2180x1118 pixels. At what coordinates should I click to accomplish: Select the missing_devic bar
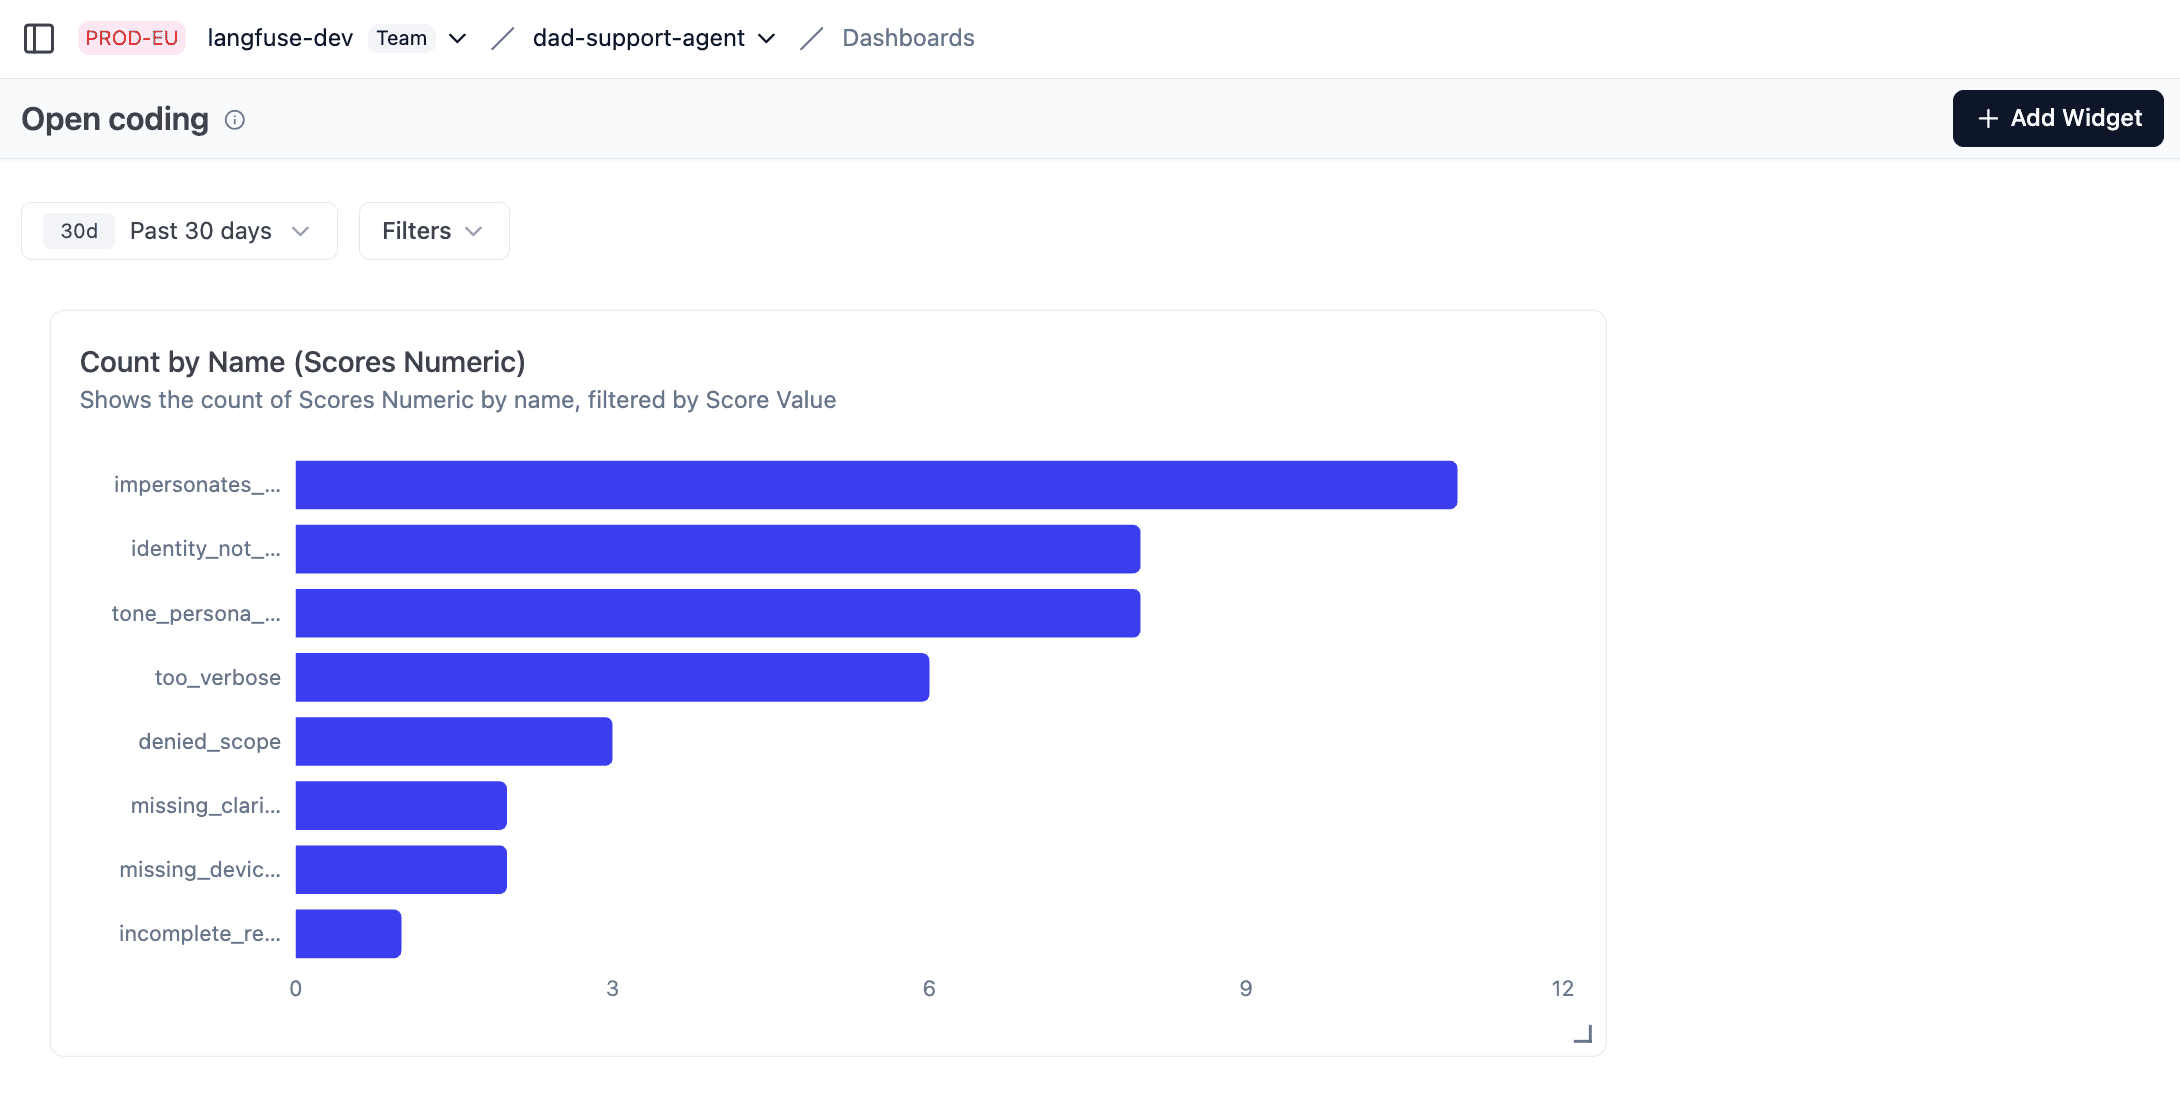401,870
